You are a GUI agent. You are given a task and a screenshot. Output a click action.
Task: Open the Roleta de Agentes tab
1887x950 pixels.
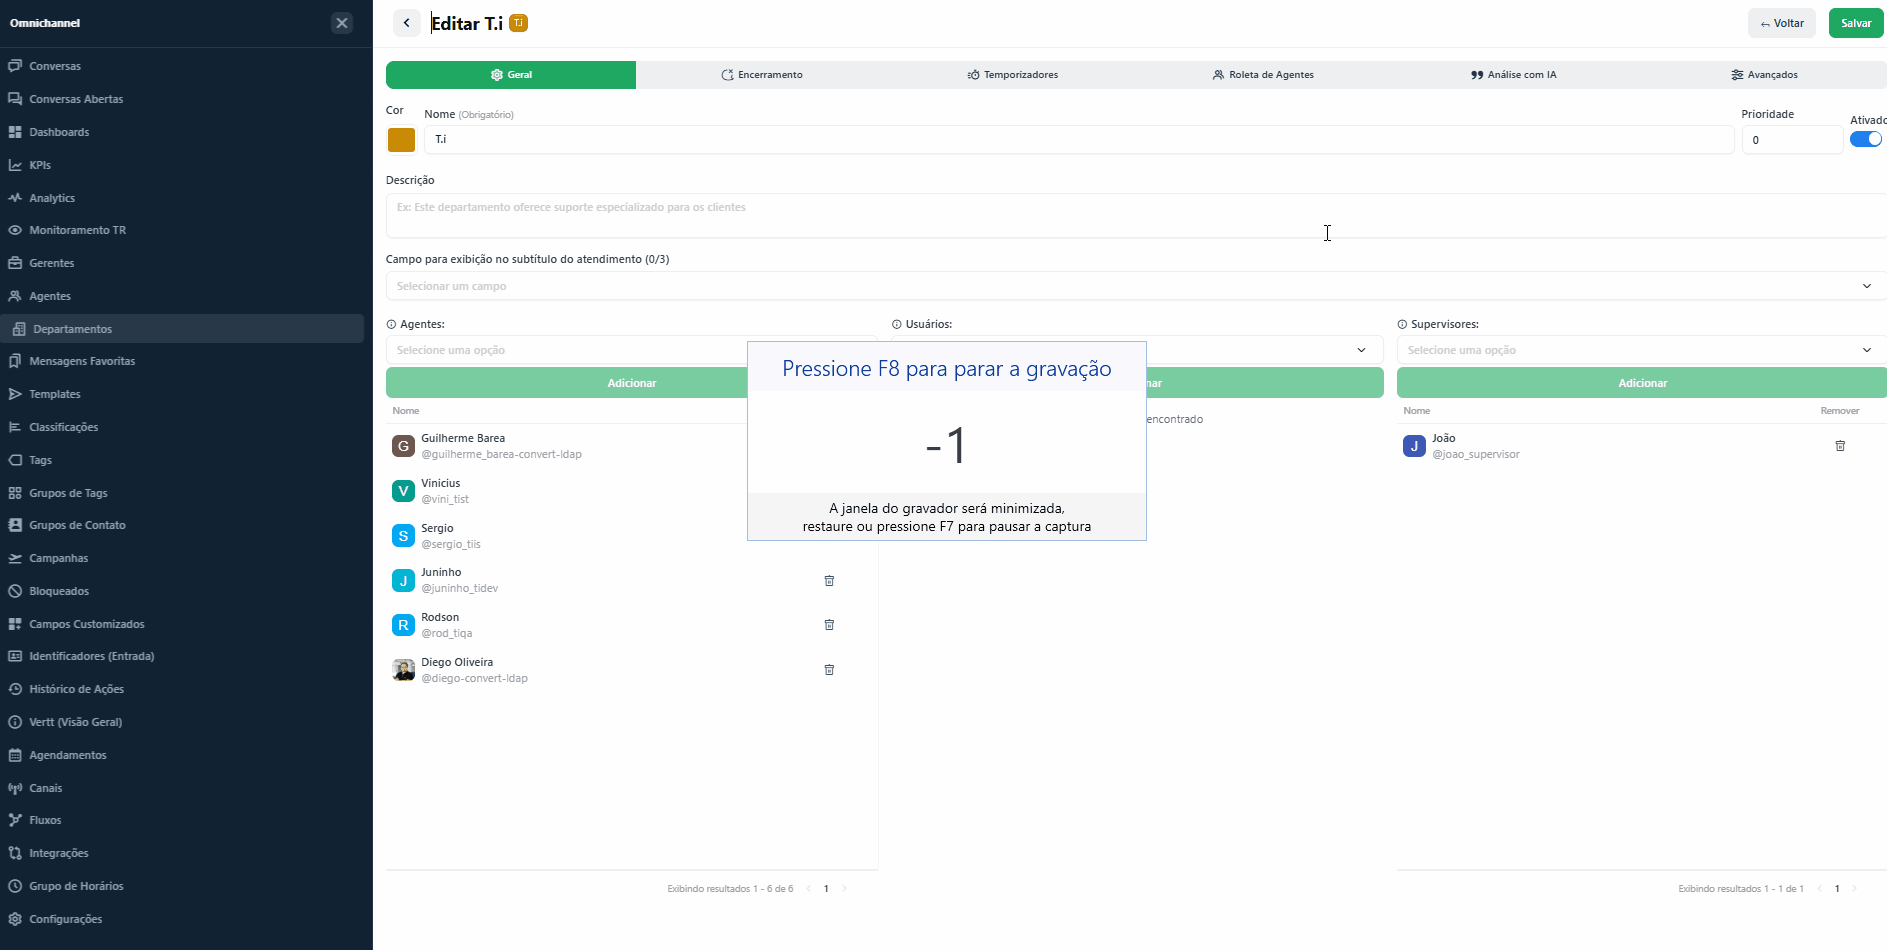click(x=1262, y=75)
